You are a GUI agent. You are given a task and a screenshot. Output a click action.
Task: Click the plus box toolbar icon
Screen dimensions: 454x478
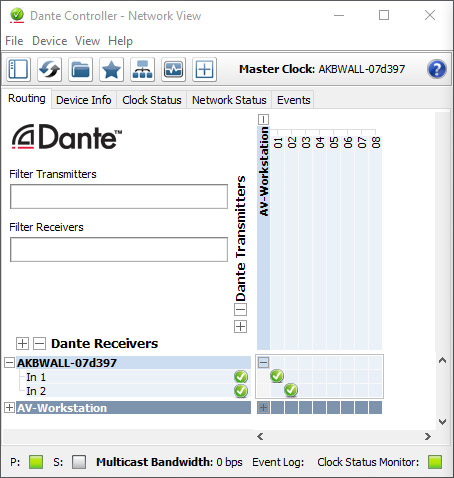pos(204,69)
